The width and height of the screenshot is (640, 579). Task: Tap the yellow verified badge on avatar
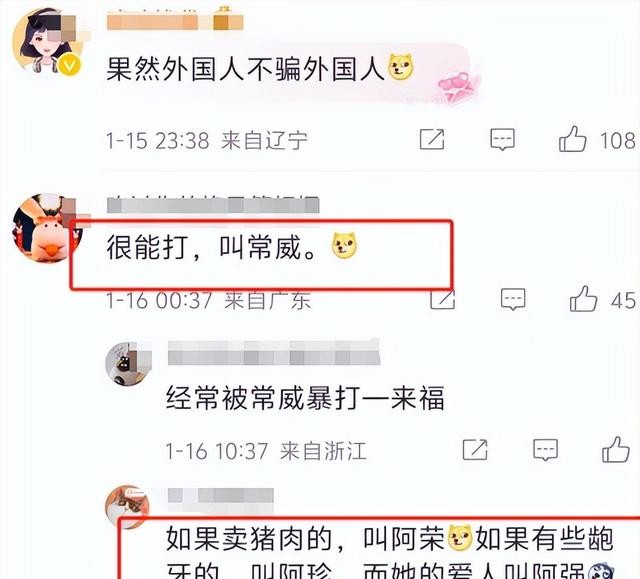(70, 65)
